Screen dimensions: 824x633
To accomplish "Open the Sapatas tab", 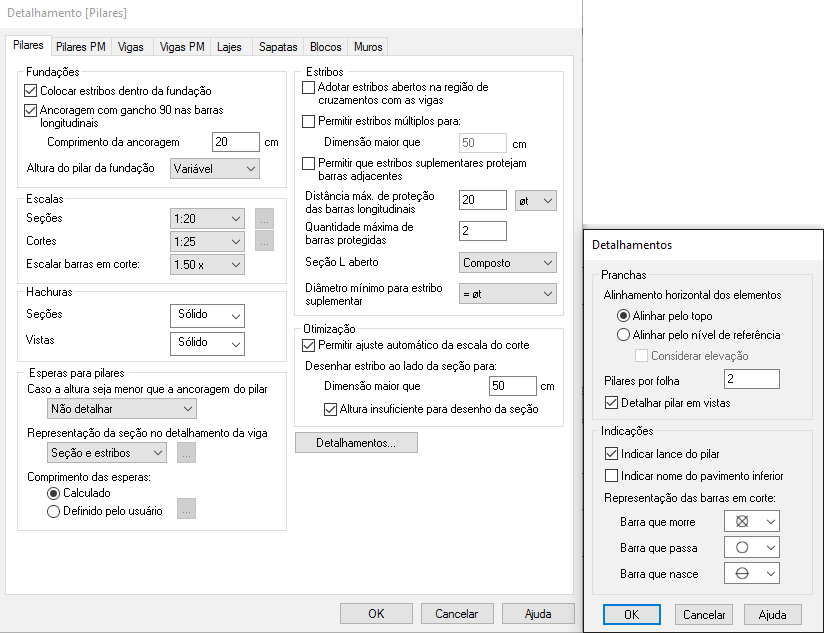I will pos(278,47).
